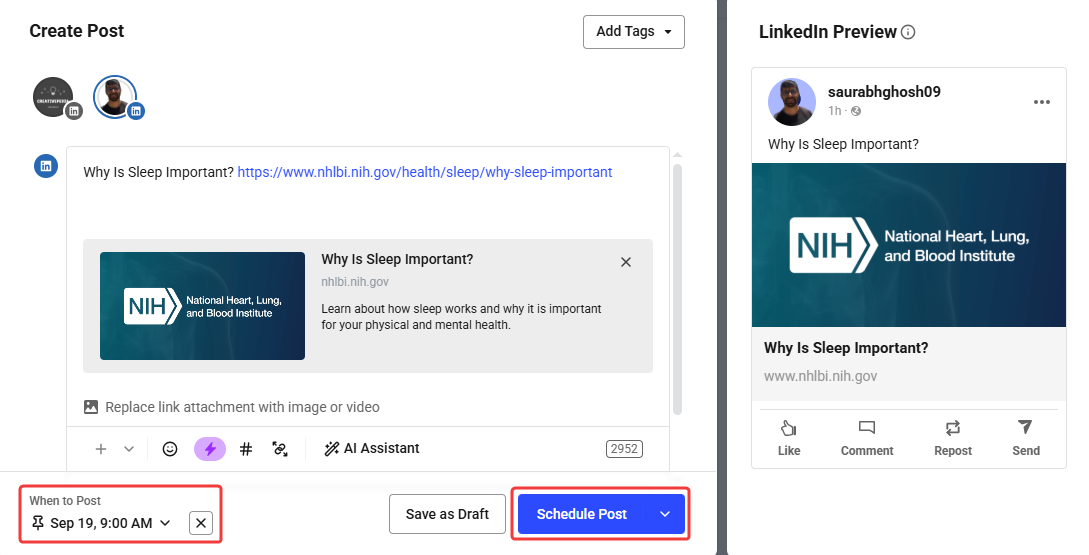Image resolution: width=1089 pixels, height=555 pixels.
Task: Click the plus icon in editor toolbar
Action: pos(101,449)
